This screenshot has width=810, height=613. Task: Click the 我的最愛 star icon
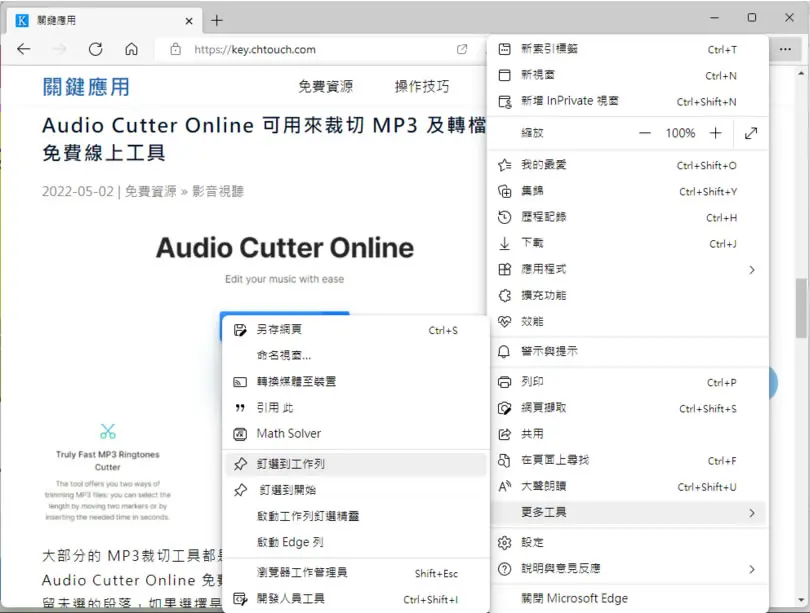(504, 165)
